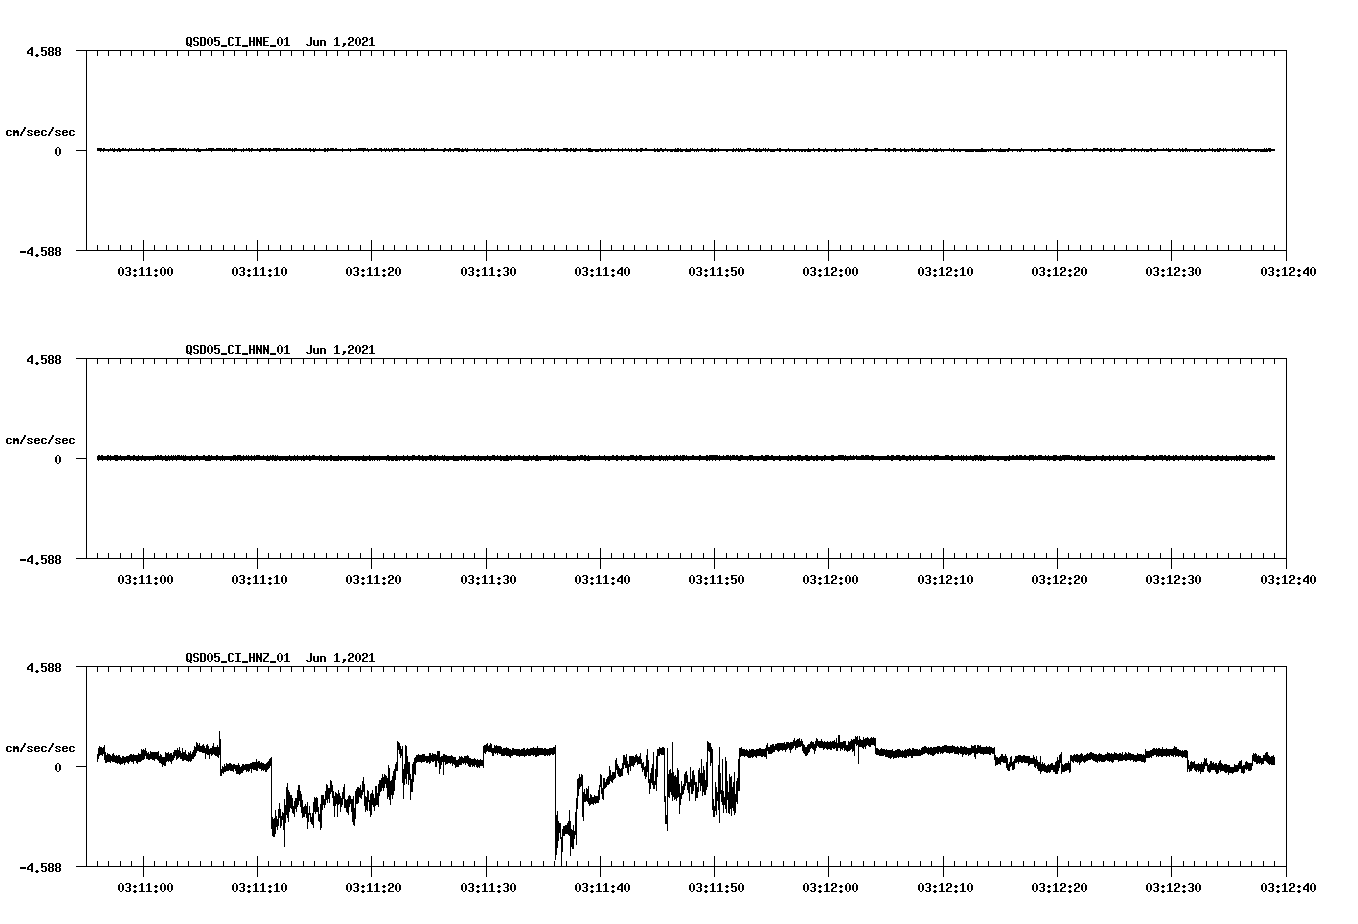Click the -4.588 lower limit on HNN plot
This screenshot has height=924, width=1358.
coord(40,559)
